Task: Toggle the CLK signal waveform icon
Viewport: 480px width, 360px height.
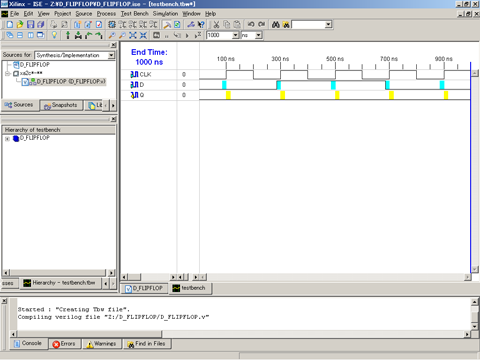Action: pyautogui.click(x=134, y=74)
